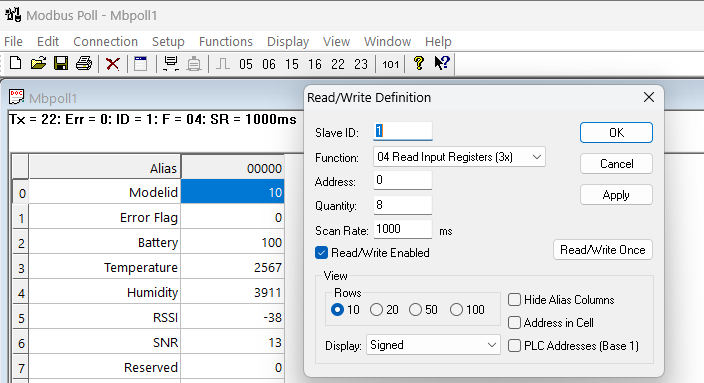Open the Functions menu
The height and width of the screenshot is (383, 704).
[226, 41]
